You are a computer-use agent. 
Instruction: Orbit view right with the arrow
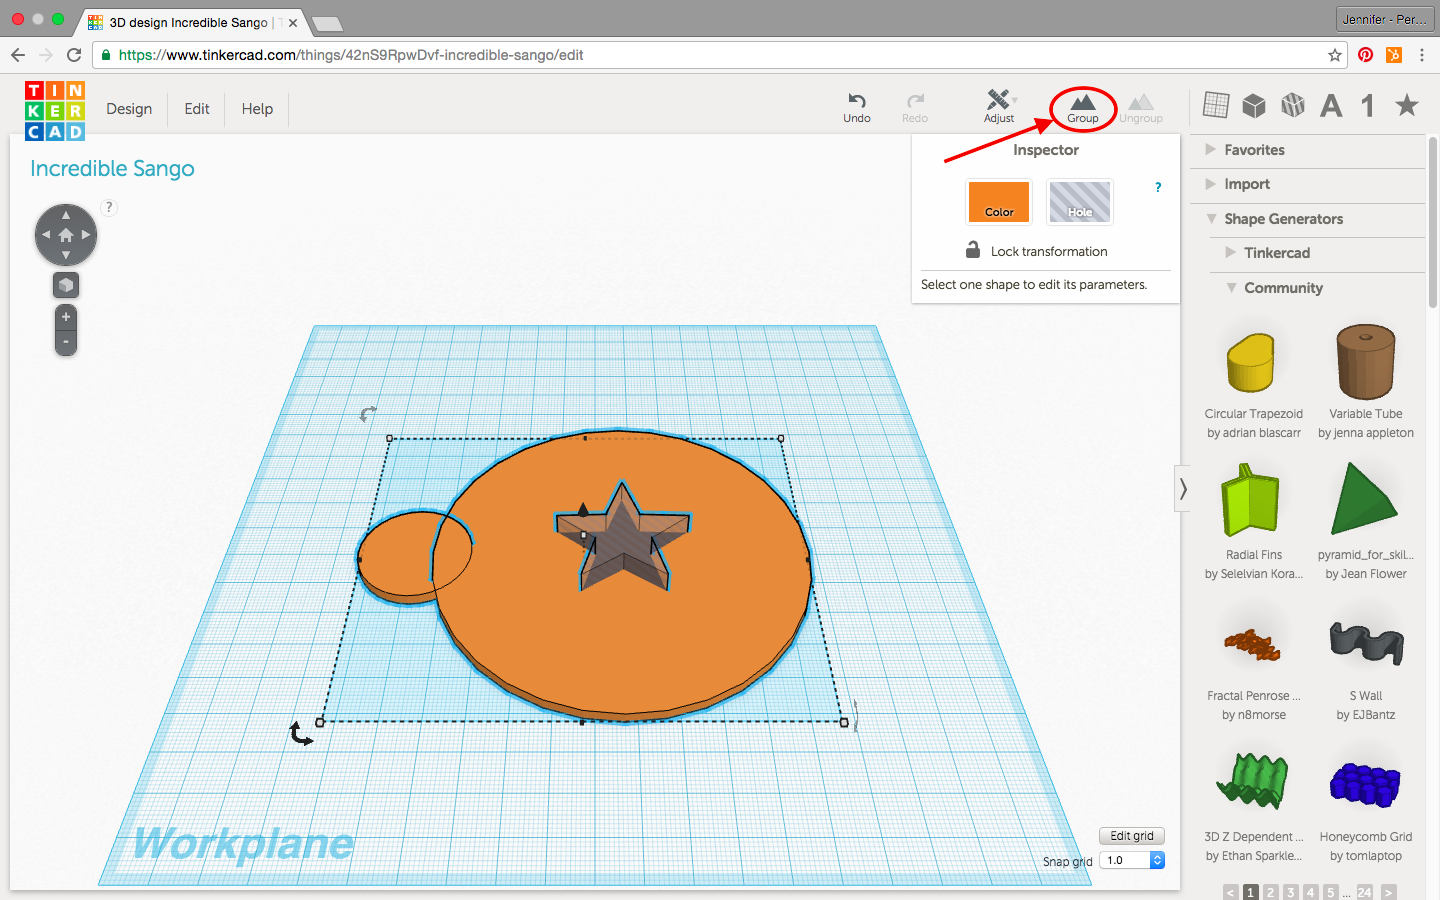(86, 235)
